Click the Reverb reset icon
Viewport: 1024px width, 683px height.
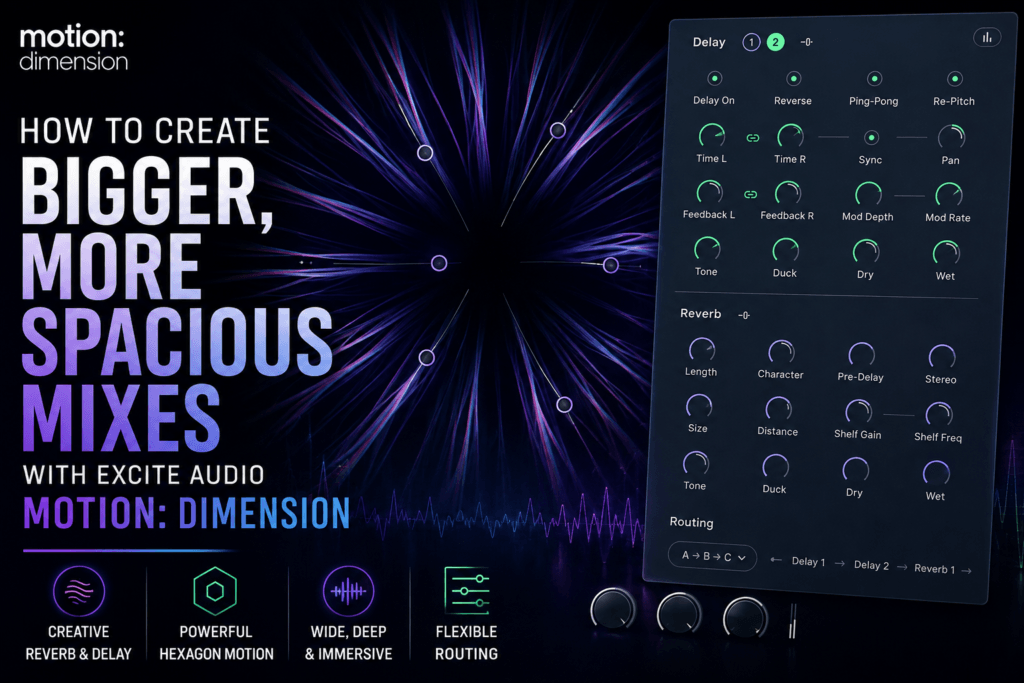[744, 315]
